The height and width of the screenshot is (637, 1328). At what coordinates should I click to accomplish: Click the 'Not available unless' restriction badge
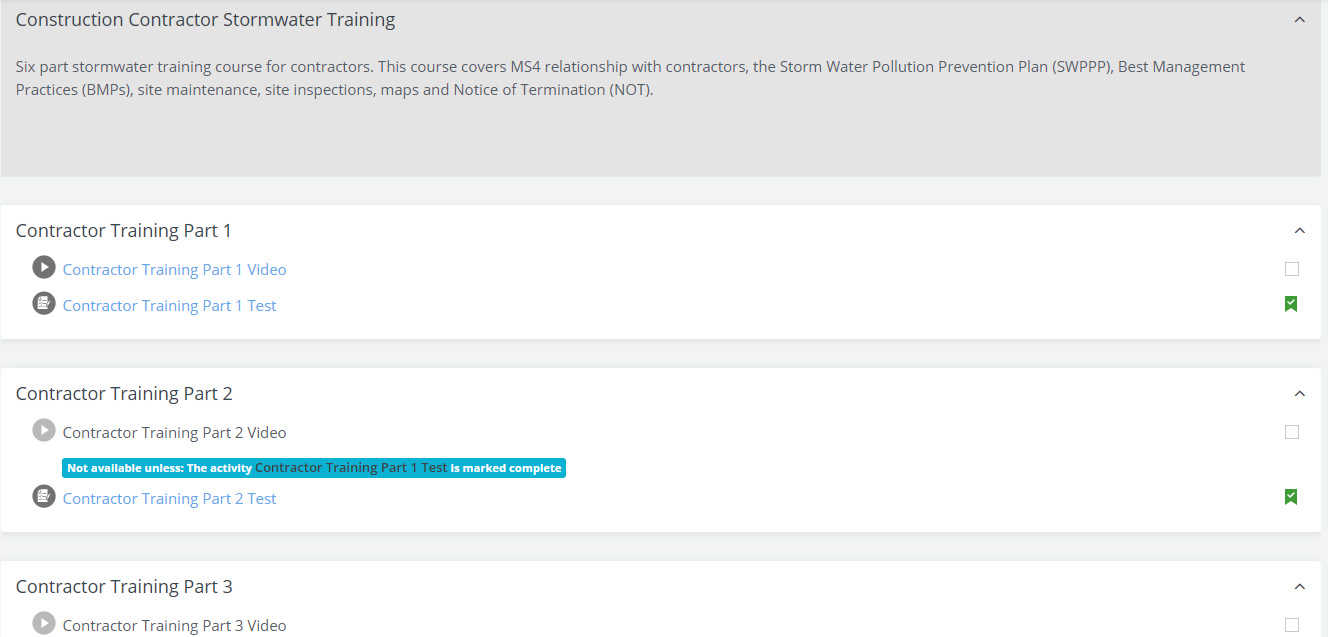click(314, 468)
